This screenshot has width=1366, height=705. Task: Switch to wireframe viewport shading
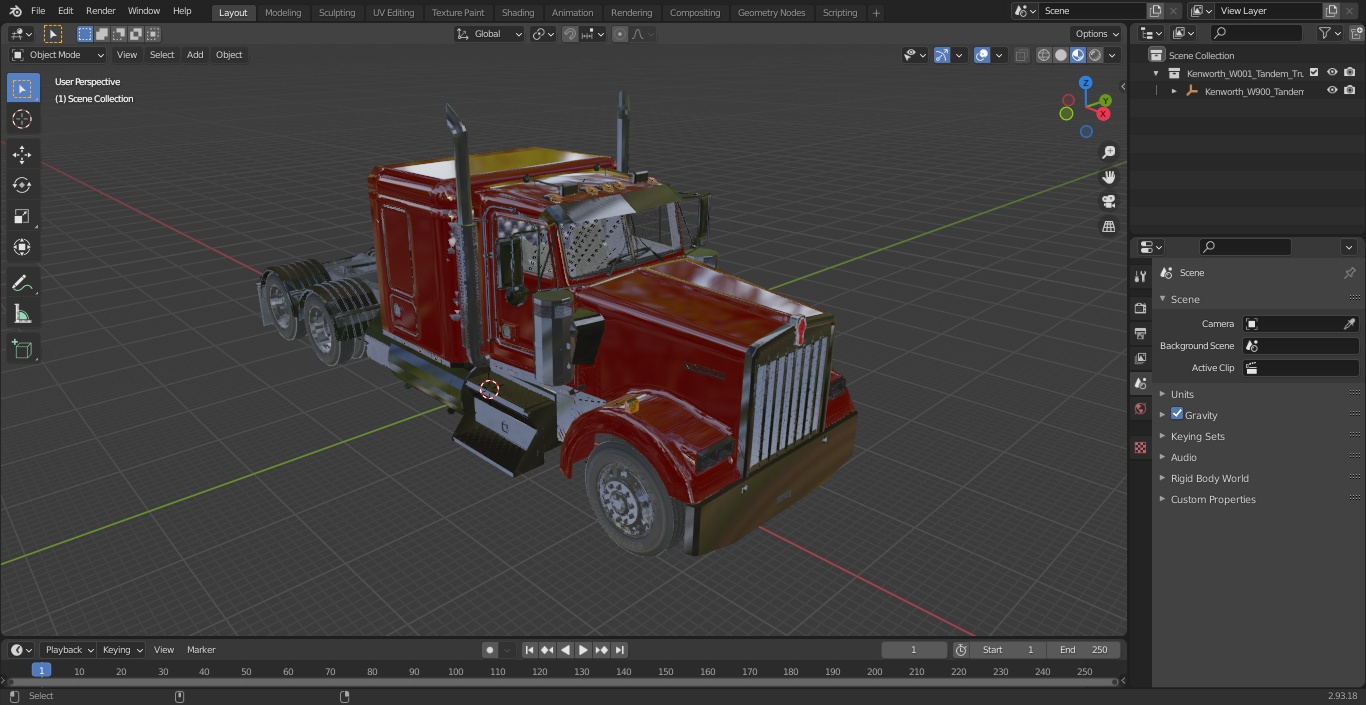(1044, 55)
